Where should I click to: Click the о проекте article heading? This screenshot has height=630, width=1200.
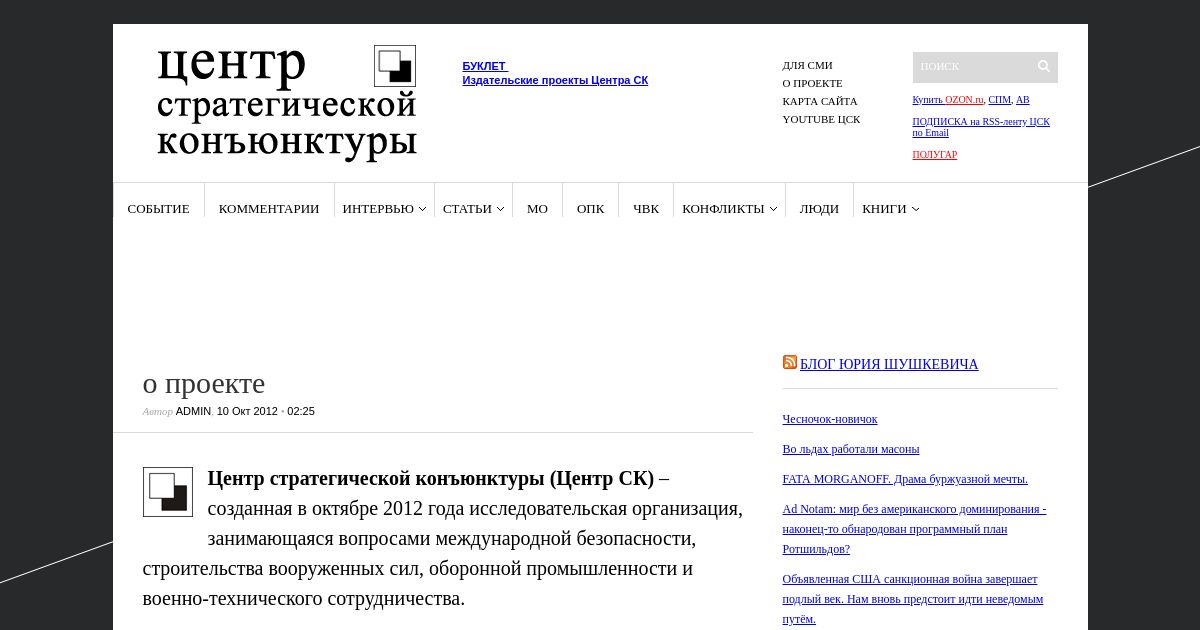(204, 383)
